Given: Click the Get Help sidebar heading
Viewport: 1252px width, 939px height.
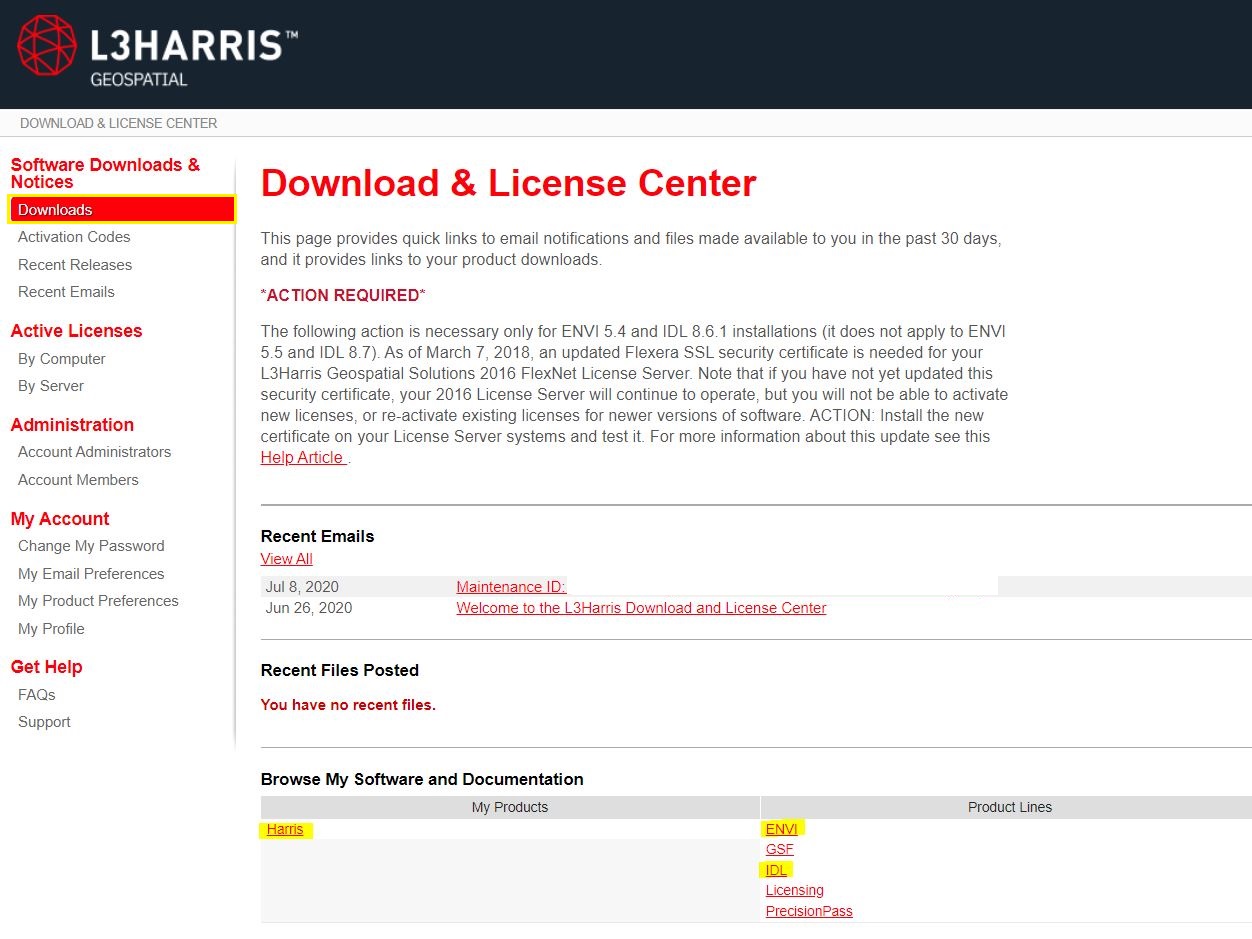Looking at the screenshot, I should 46,667.
